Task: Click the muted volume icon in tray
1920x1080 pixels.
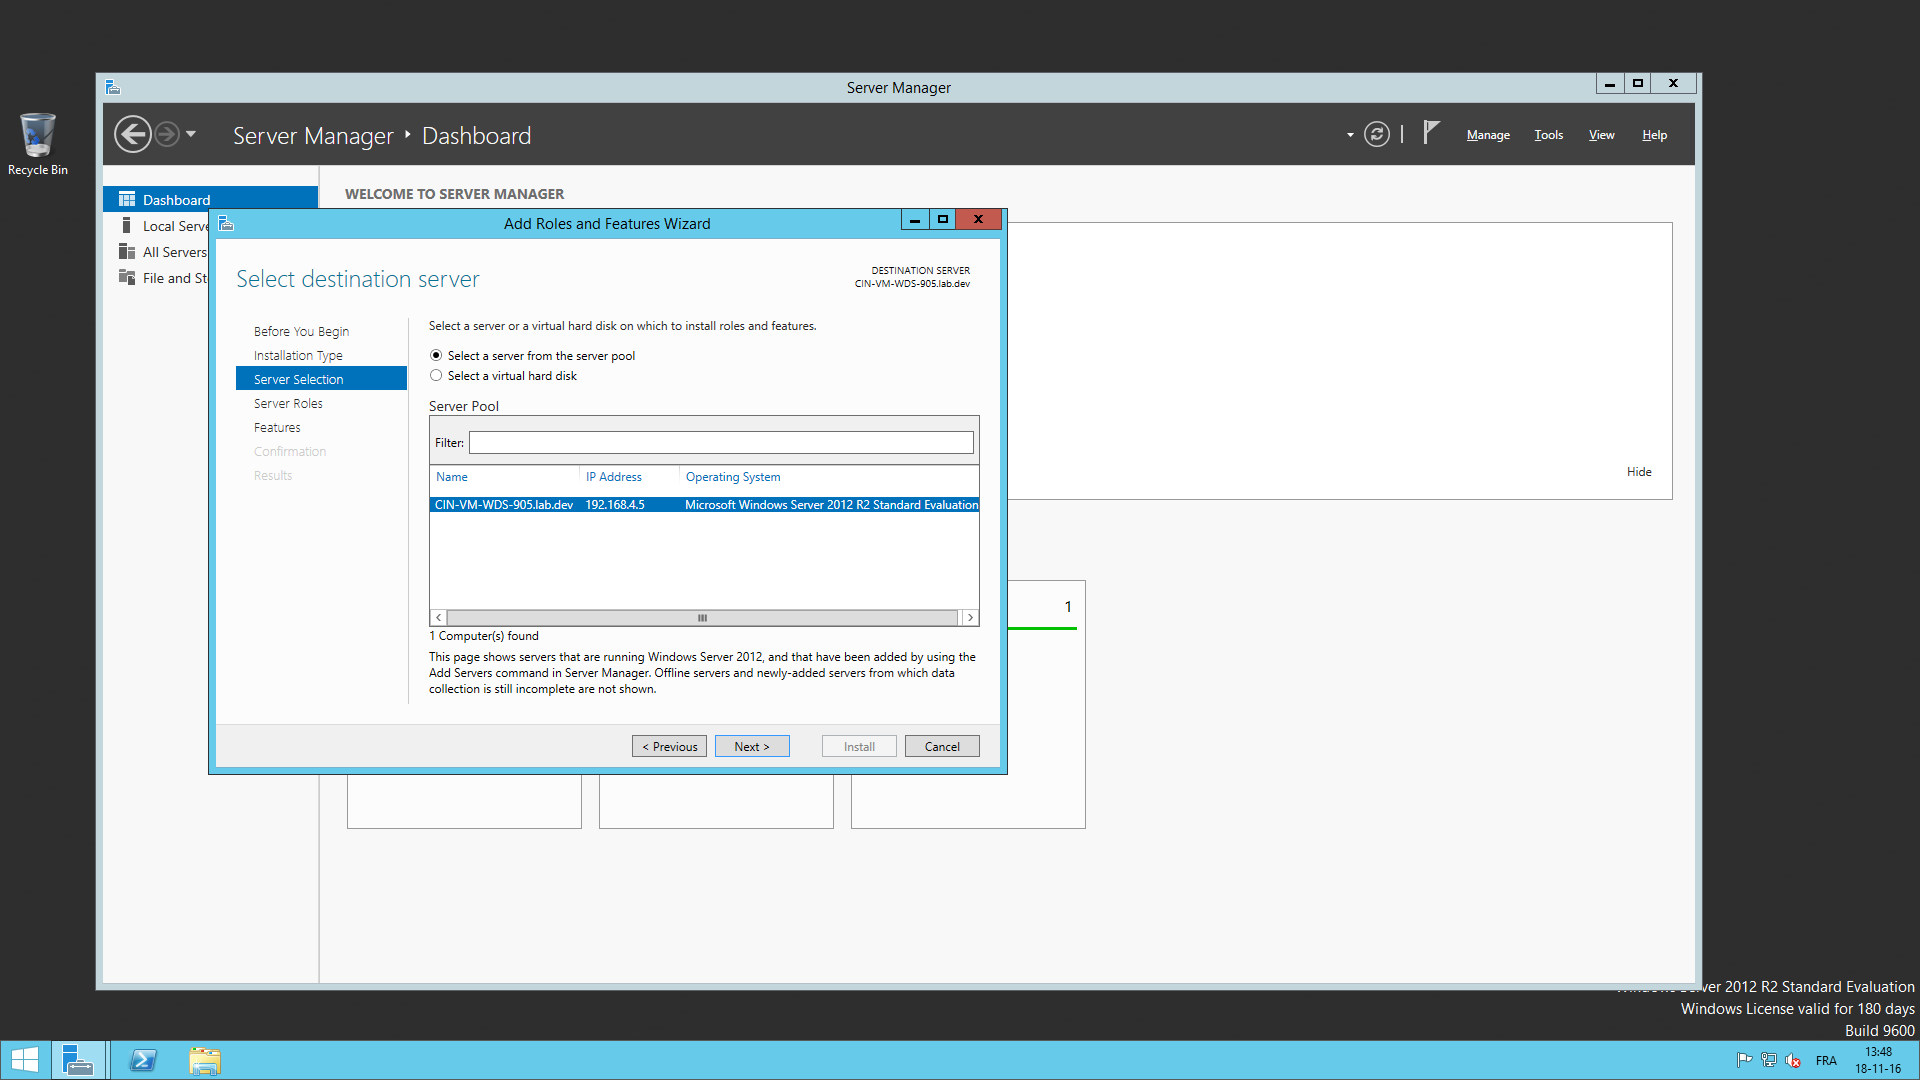Action: pos(1793,1060)
